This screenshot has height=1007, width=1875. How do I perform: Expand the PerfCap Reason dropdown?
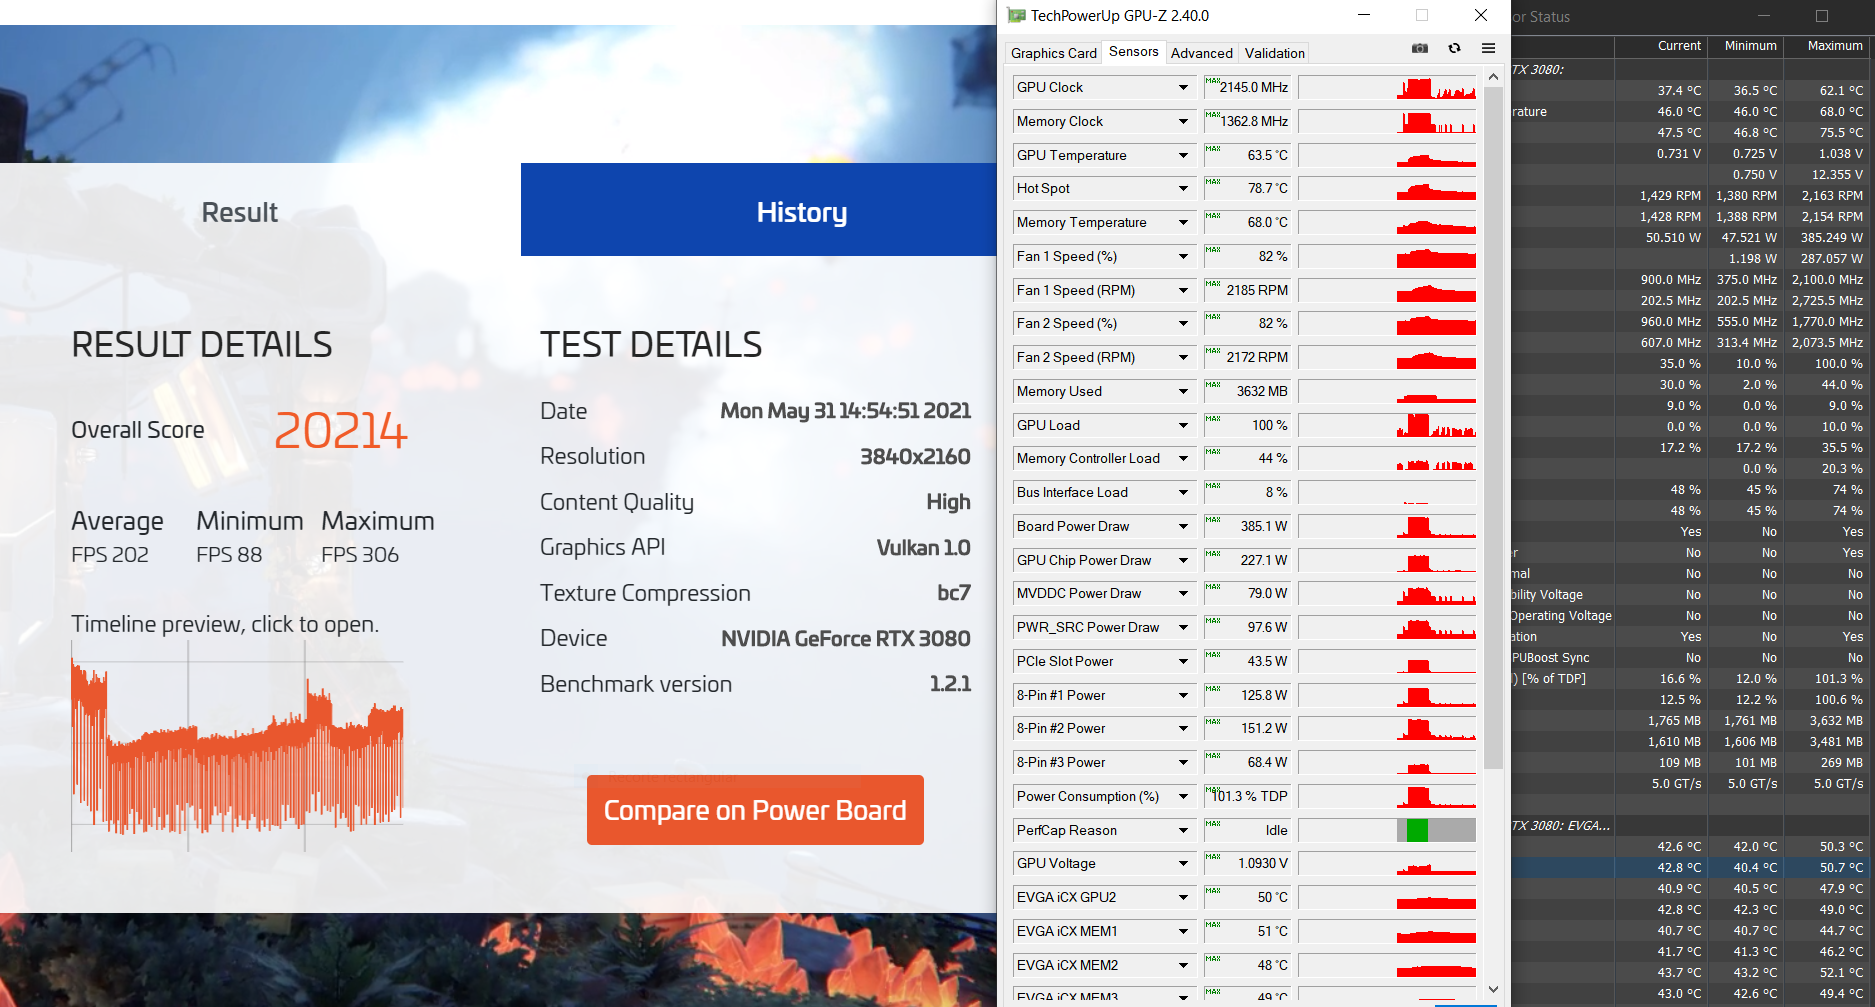point(1183,831)
